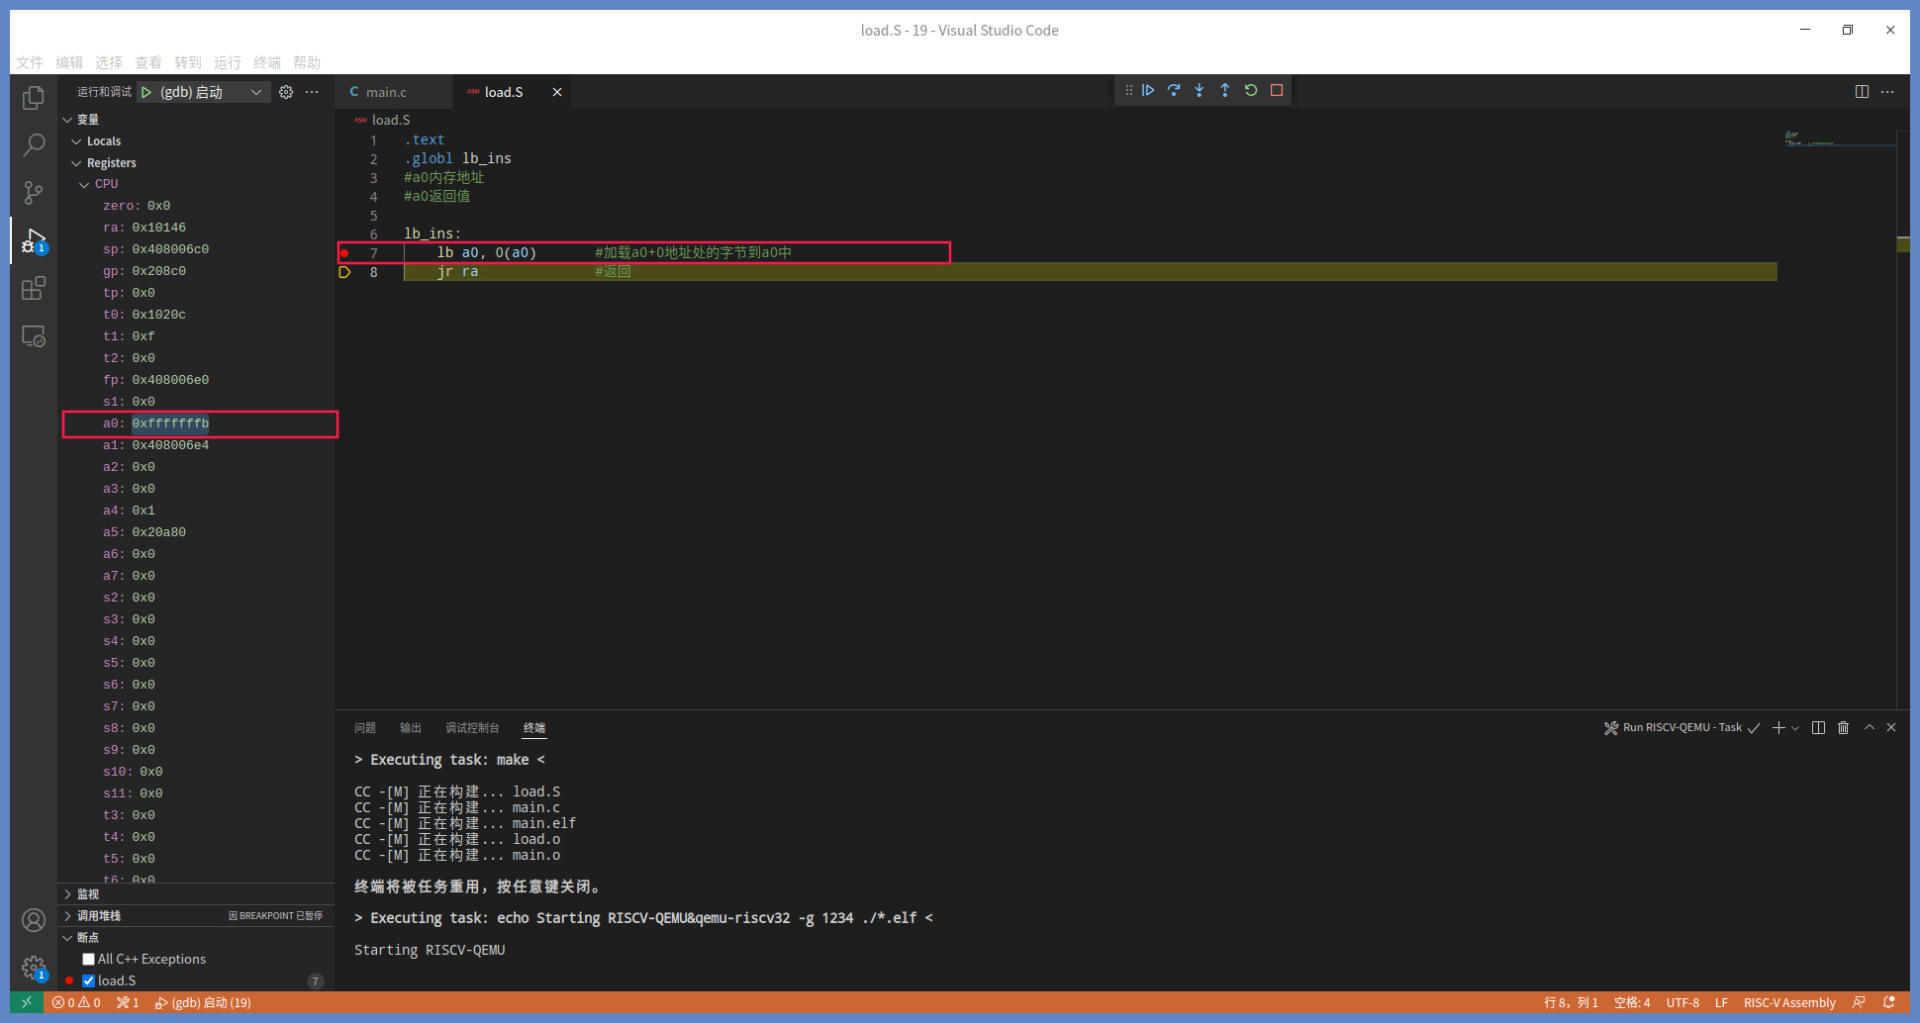Image resolution: width=1920 pixels, height=1023 pixels.
Task: Click the Step Out debug icon
Action: coord(1225,90)
